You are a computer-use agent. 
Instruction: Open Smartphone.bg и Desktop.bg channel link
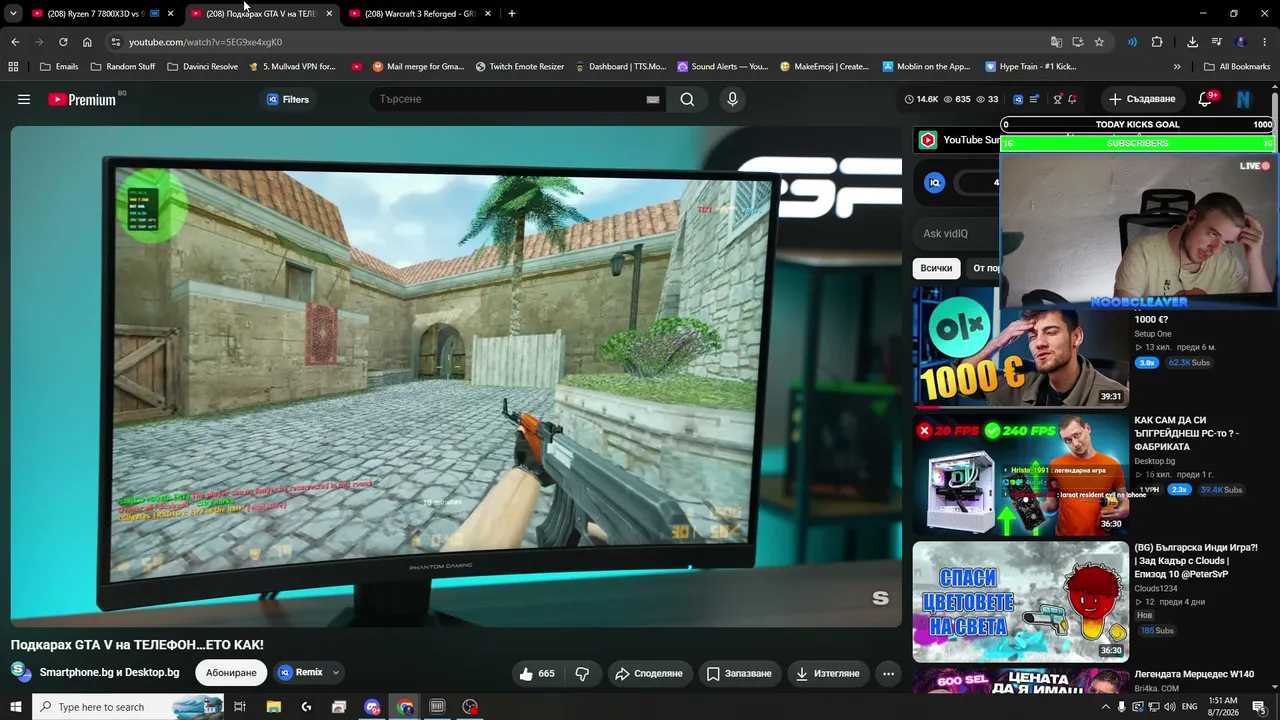[110, 672]
